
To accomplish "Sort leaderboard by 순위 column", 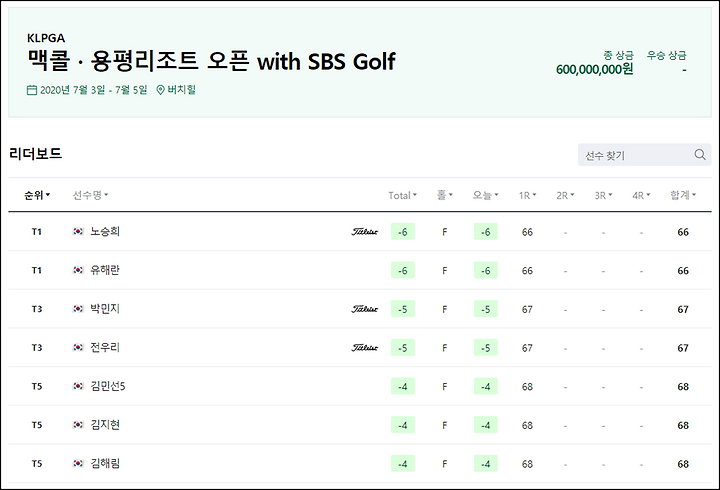I will pyautogui.click(x=37, y=195).
